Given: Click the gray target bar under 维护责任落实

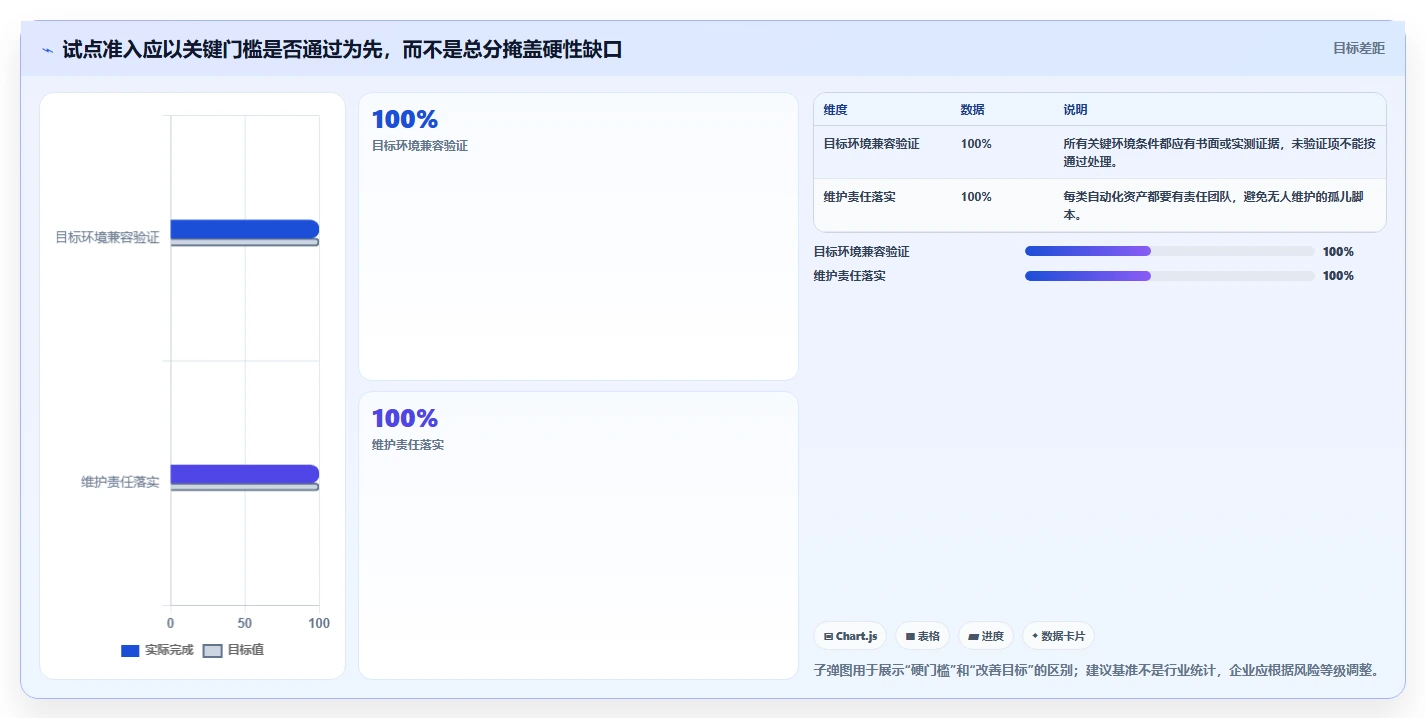Looking at the screenshot, I should [x=244, y=487].
